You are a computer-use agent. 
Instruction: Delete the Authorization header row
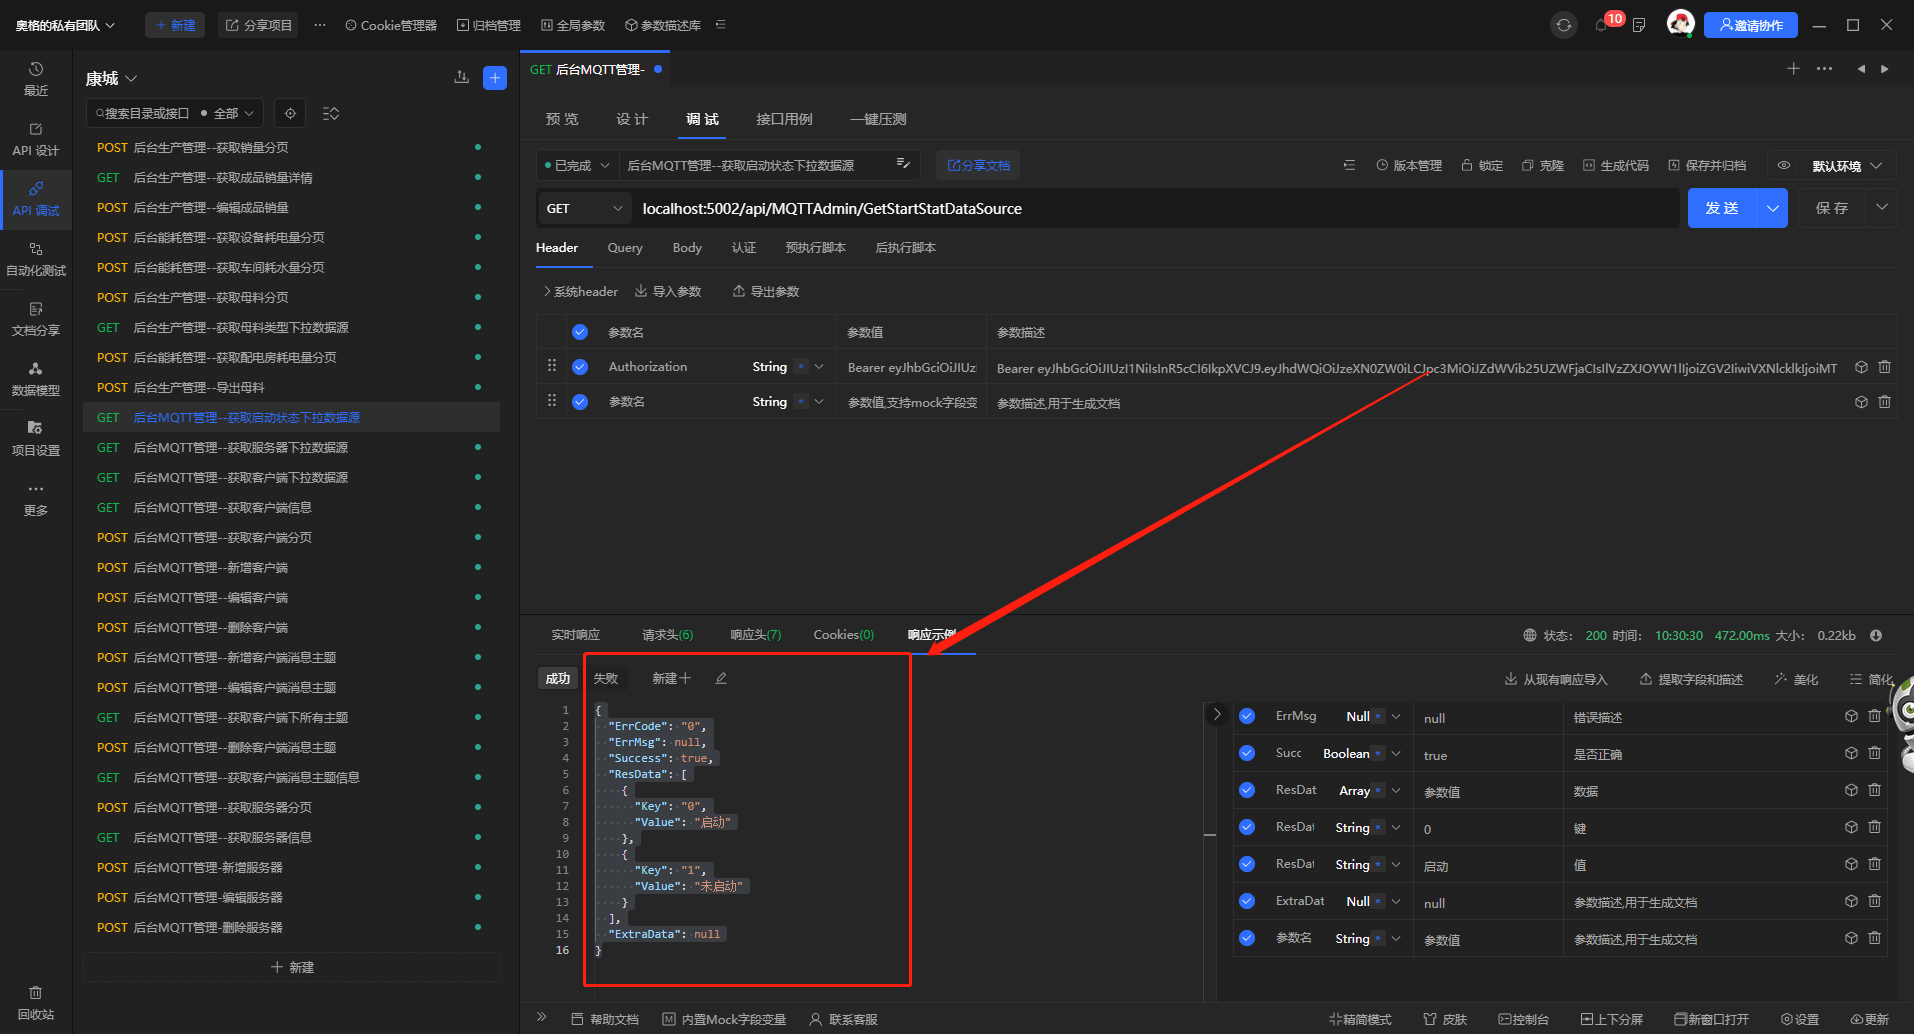1884,367
